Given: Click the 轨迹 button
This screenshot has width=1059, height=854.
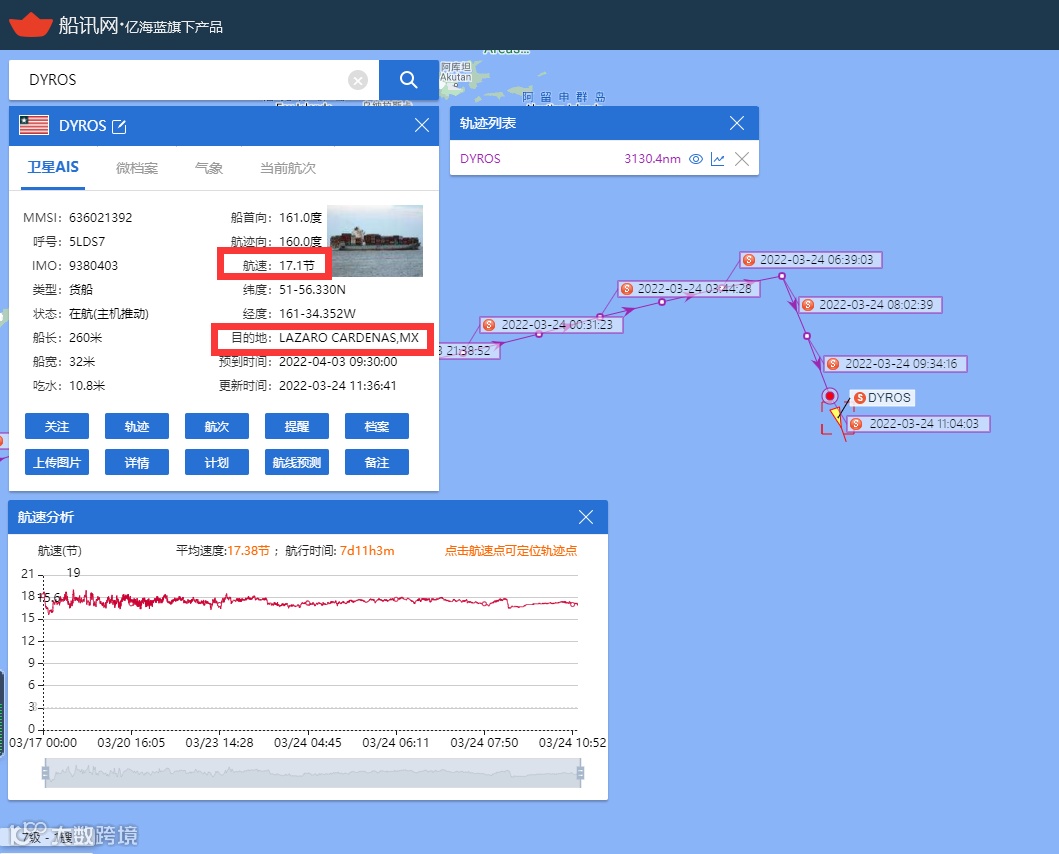Looking at the screenshot, I should [136, 426].
